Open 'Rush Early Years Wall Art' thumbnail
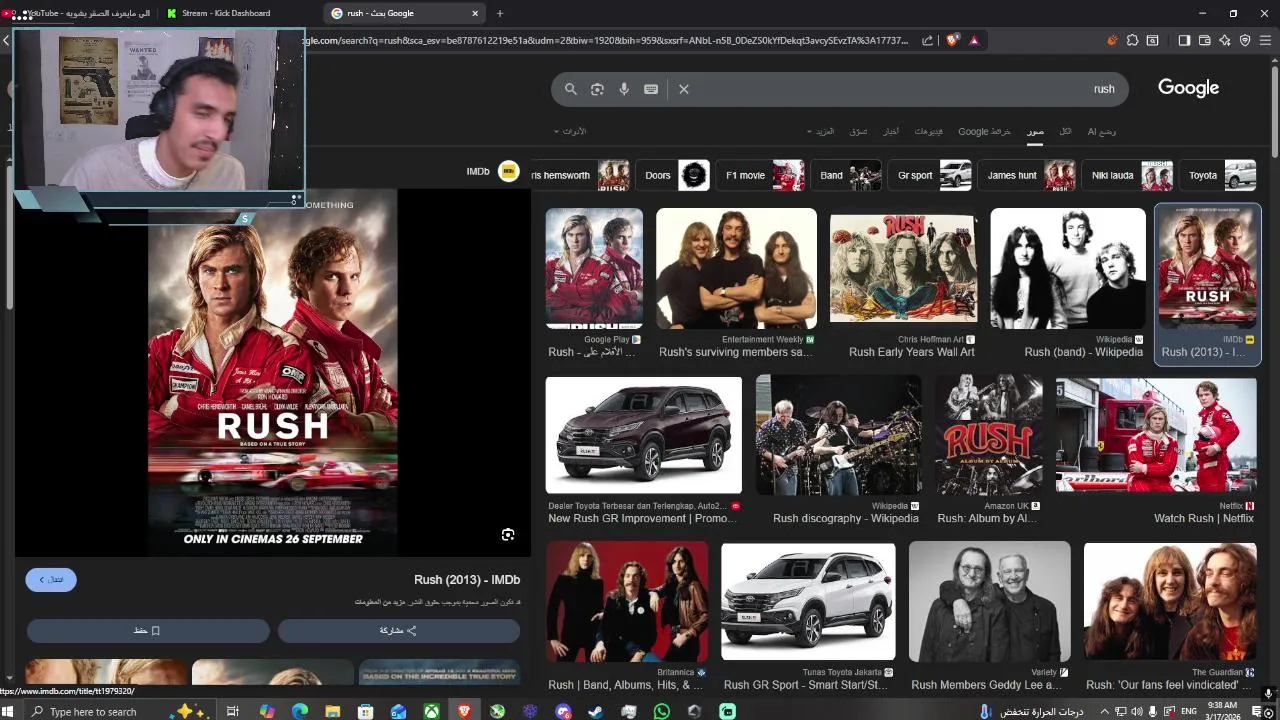The image size is (1280, 720). (x=903, y=268)
